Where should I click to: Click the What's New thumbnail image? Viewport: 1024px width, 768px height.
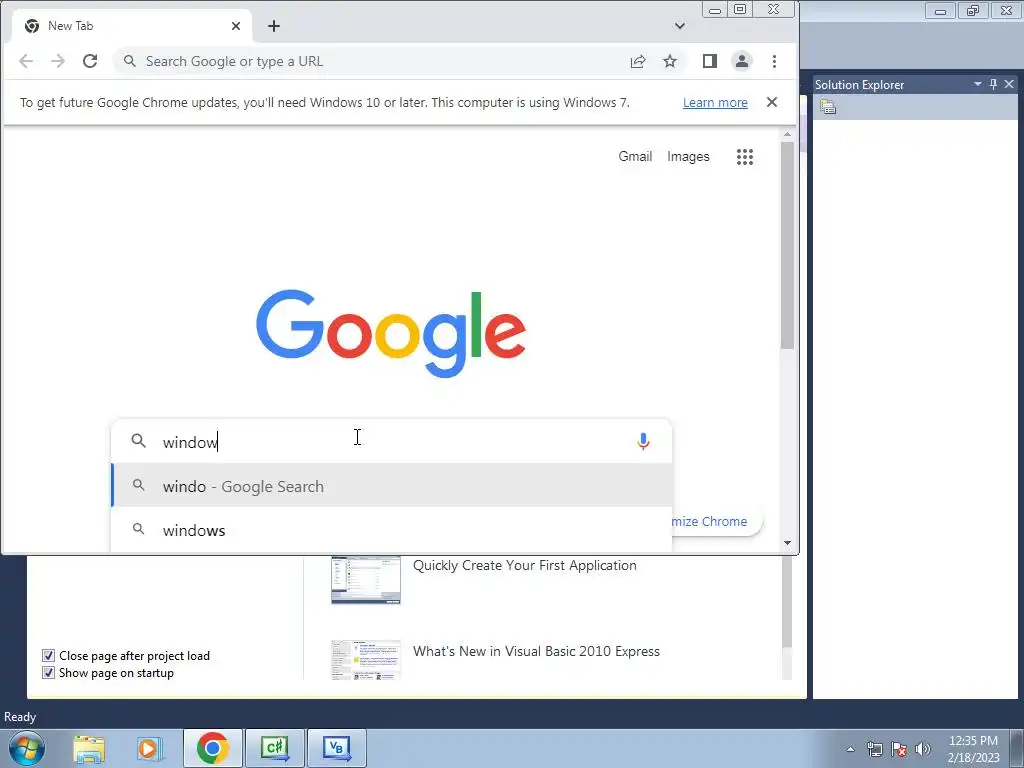[366, 660]
